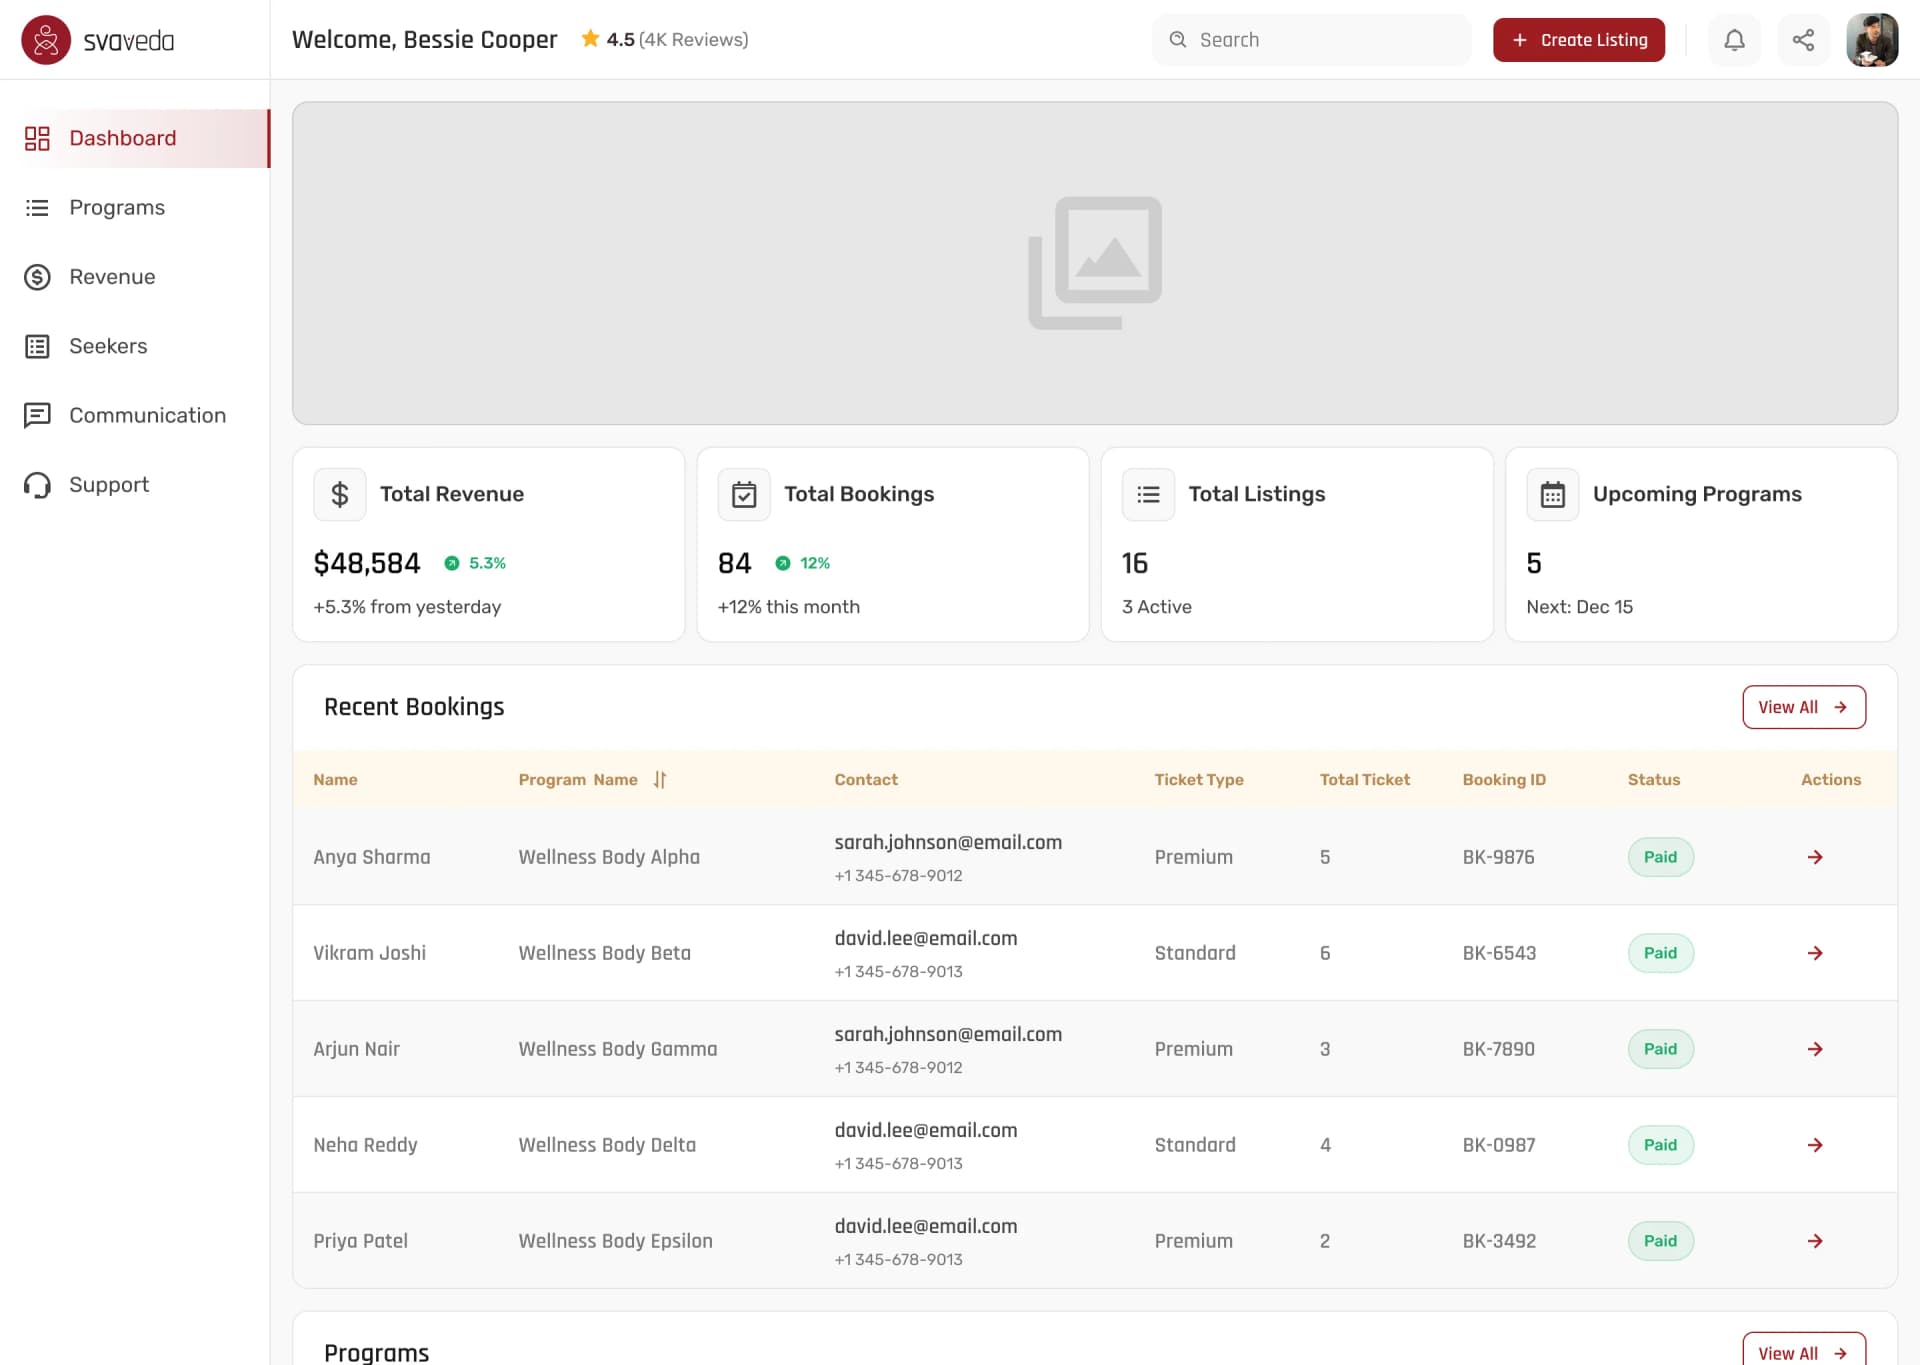Click Wellness Body Delta program cell
Image resolution: width=1920 pixels, height=1365 pixels.
607,1145
